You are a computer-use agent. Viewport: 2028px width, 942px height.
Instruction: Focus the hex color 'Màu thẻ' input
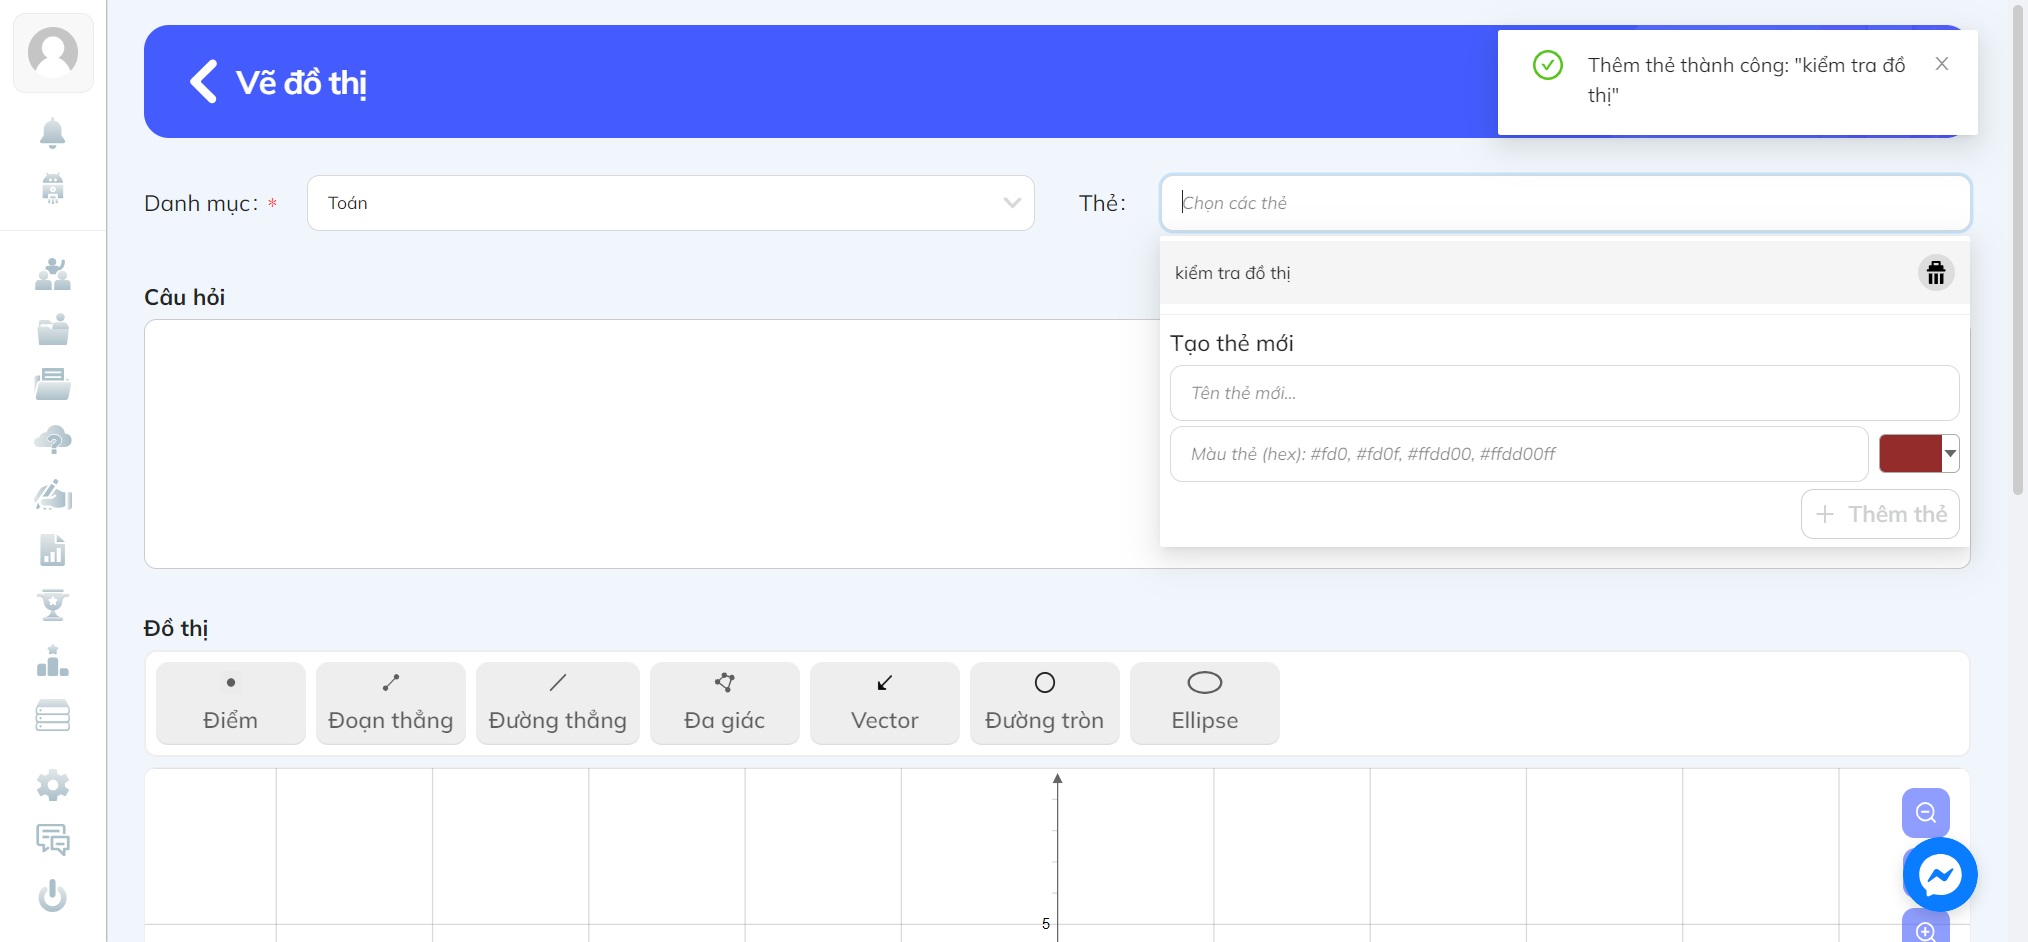click(1519, 454)
